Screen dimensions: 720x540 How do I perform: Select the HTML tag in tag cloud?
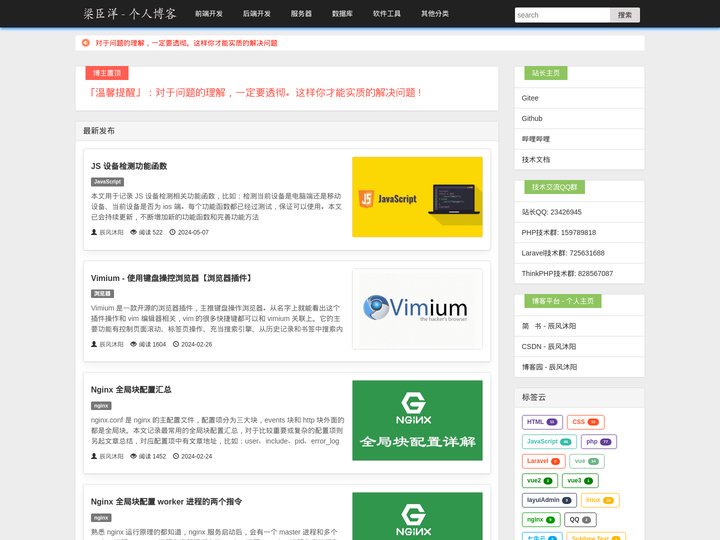tap(542, 422)
